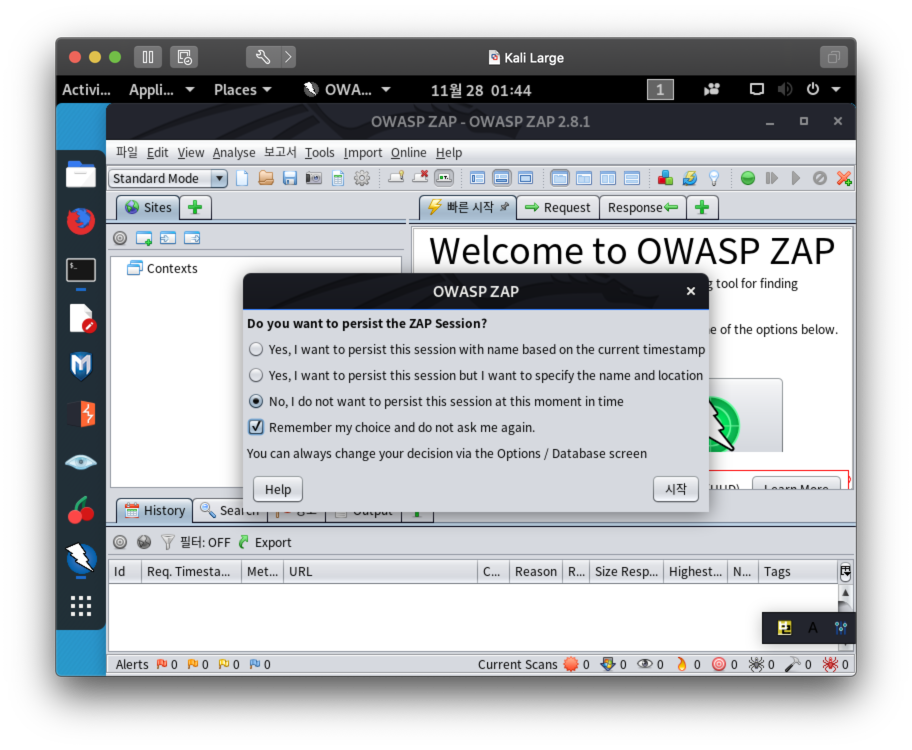
Task: Click the Burp Suite orange icon in dock
Action: point(81,414)
